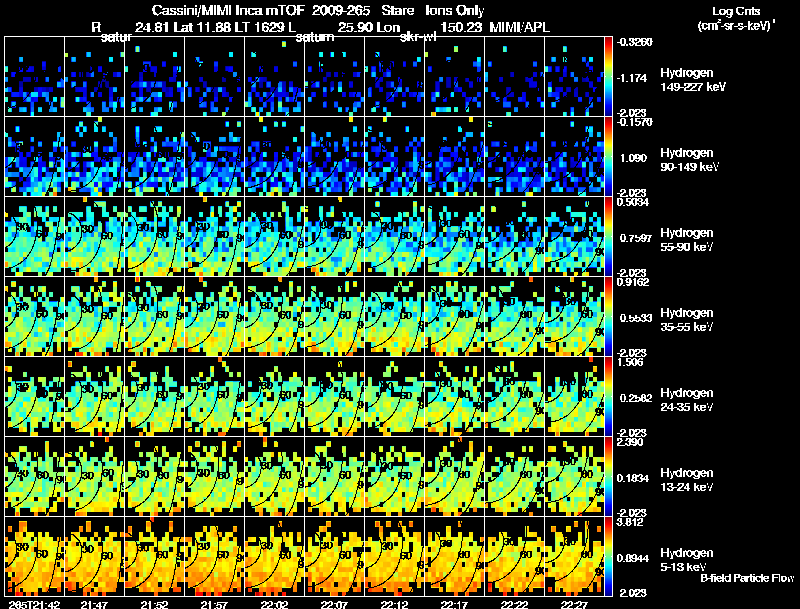Click the Hydrogen 24-35 keV row label
This screenshot has height=609, width=800.
tap(687, 400)
